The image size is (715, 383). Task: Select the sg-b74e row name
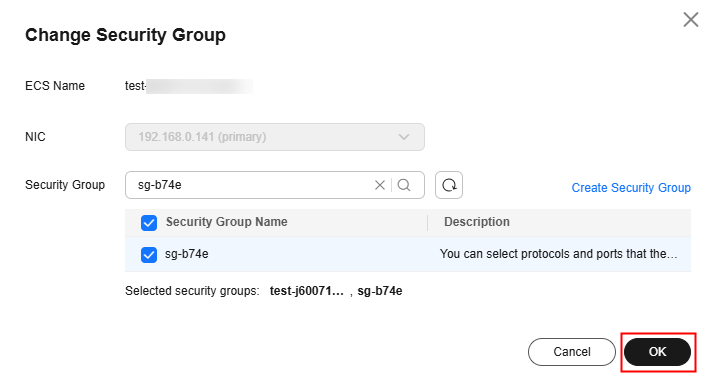187,254
